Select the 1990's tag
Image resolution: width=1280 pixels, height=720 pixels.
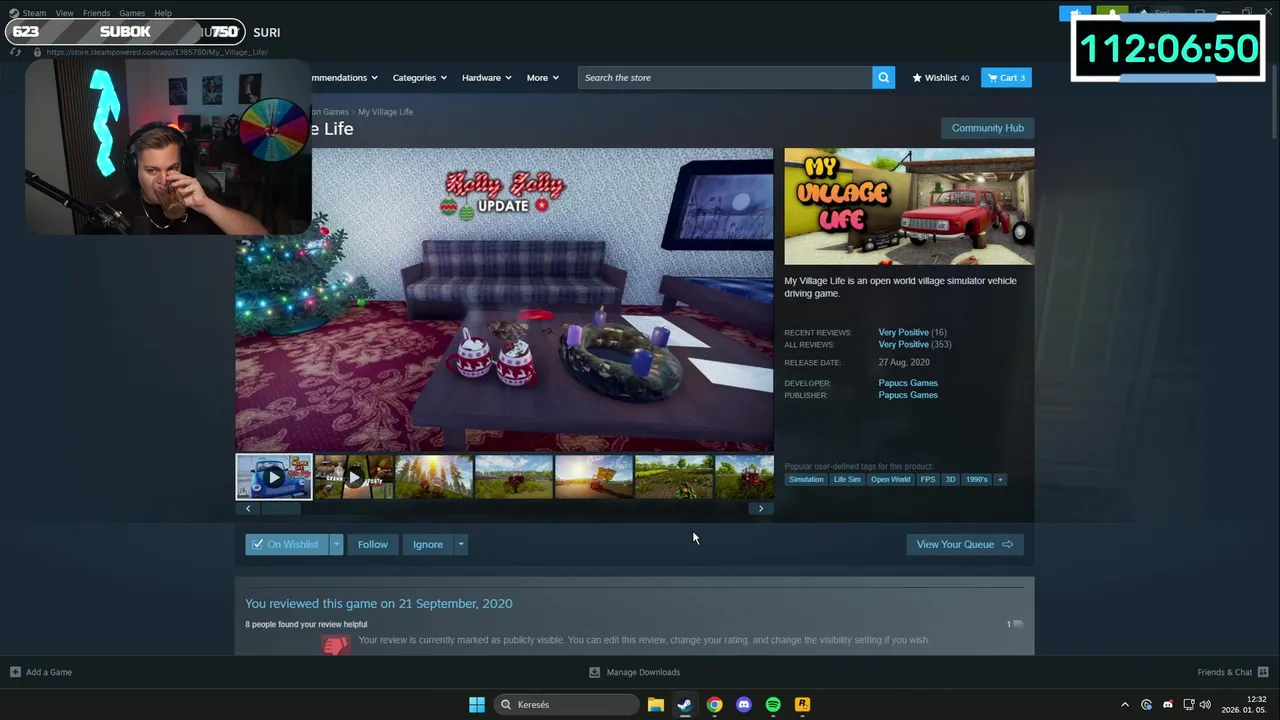pyautogui.click(x=976, y=479)
